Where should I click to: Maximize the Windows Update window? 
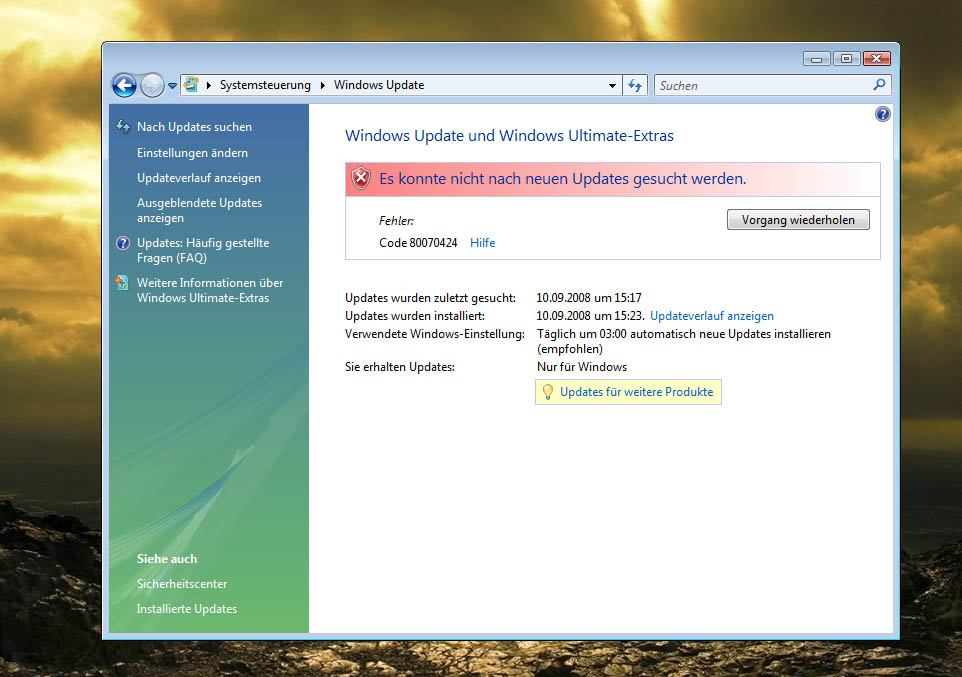847,58
